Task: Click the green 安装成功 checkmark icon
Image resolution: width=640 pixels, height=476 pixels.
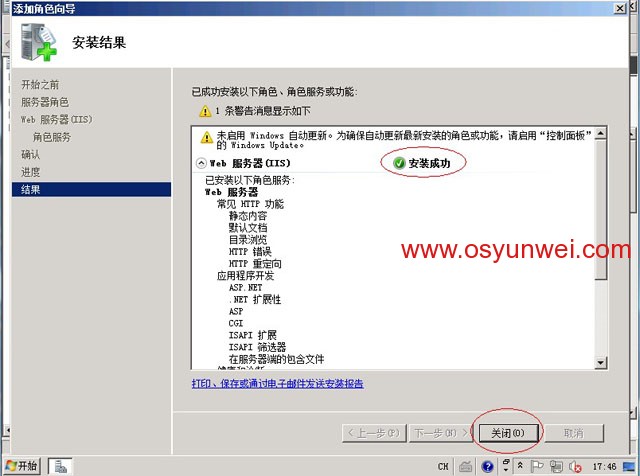Action: pos(399,163)
